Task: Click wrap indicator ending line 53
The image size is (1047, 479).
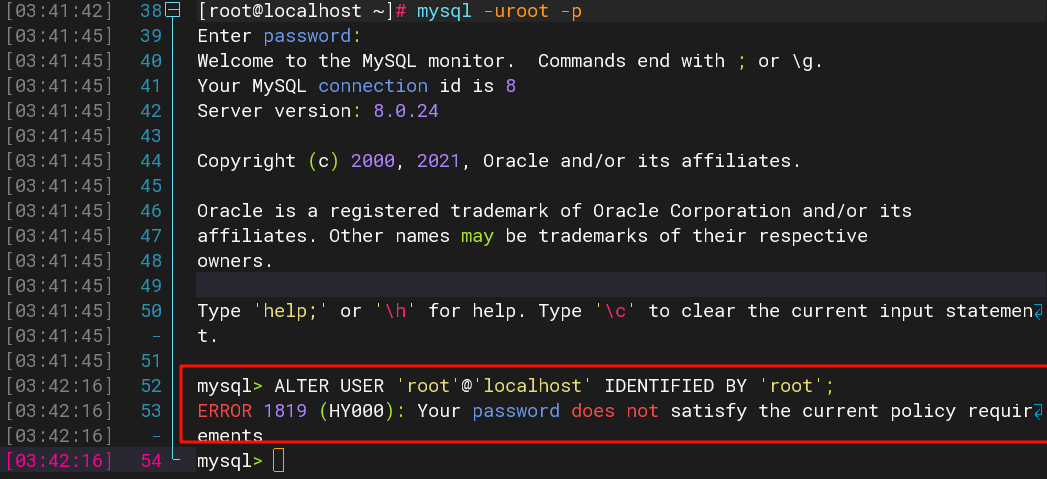Action: pos(1038,412)
